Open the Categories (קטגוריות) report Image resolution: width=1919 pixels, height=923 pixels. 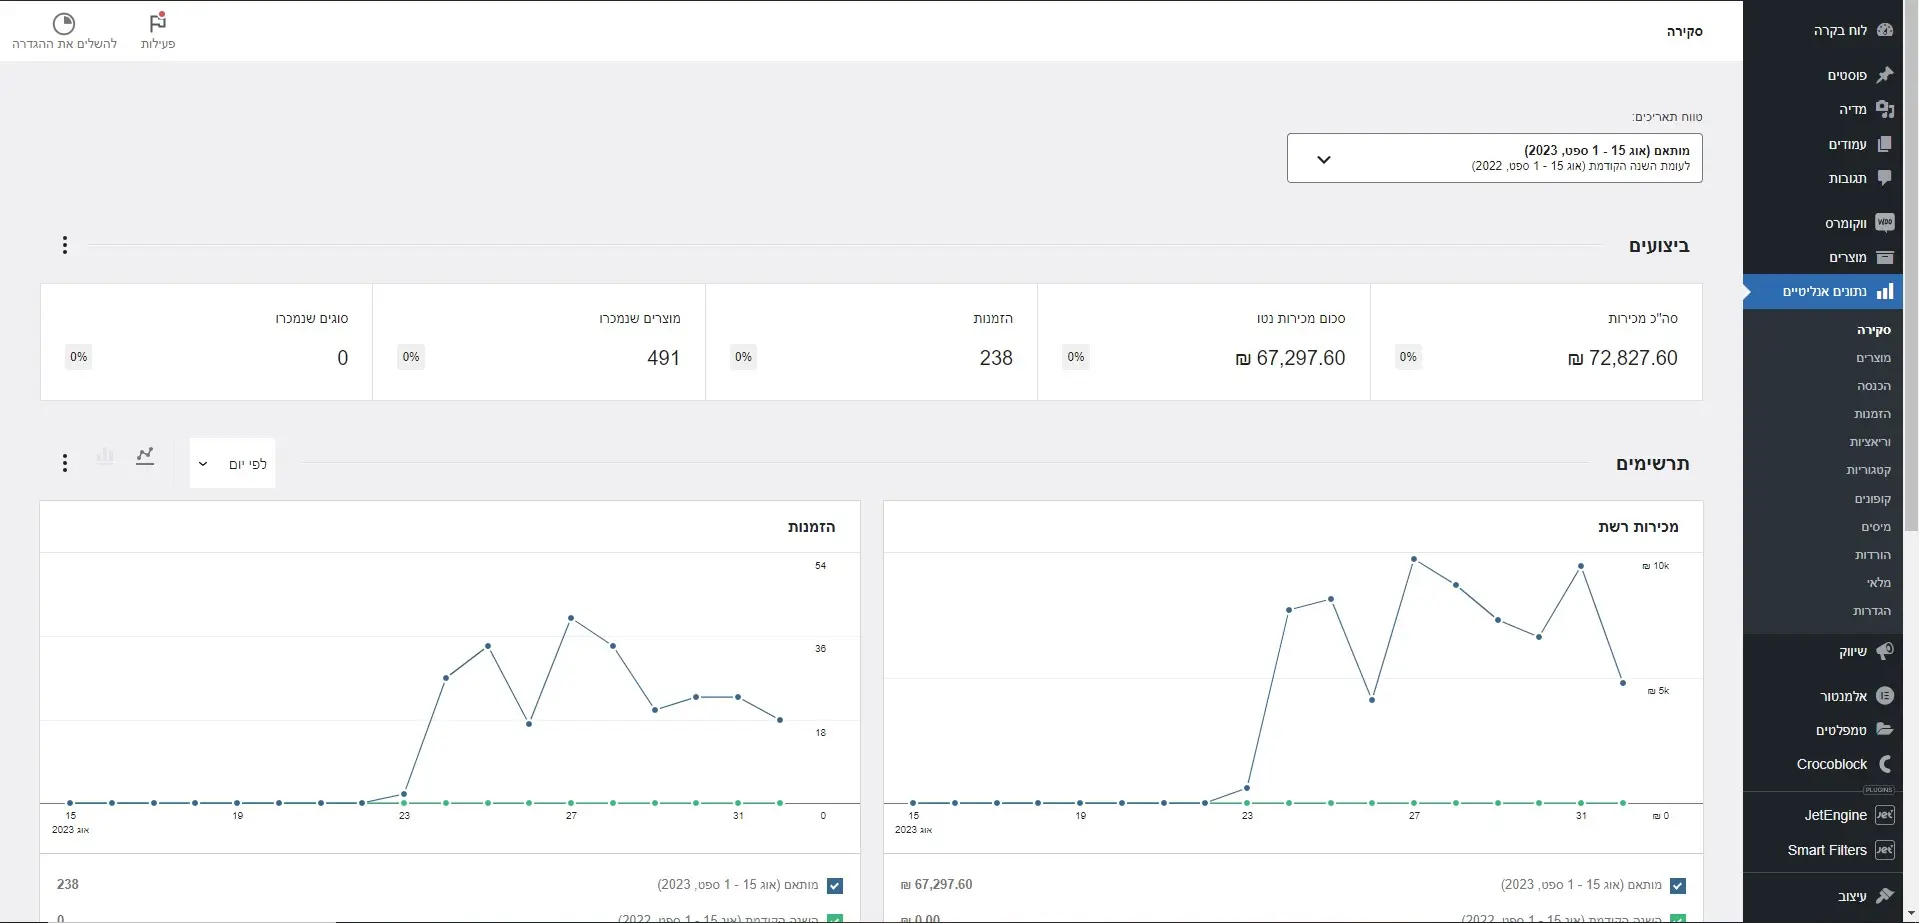pos(1868,470)
